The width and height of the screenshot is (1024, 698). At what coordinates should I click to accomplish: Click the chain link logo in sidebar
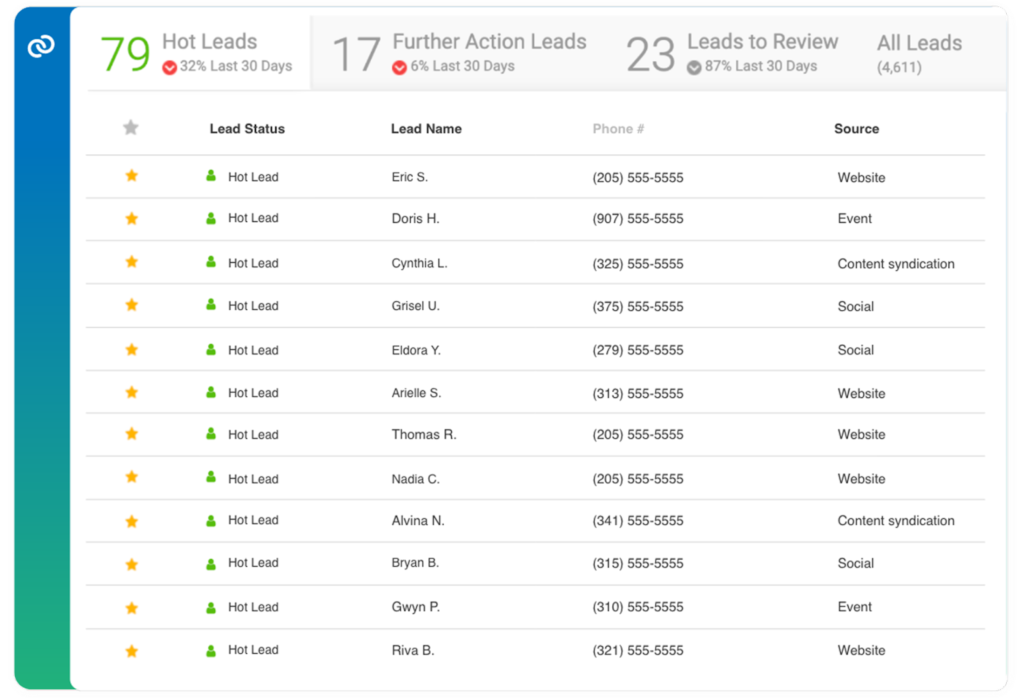(41, 46)
